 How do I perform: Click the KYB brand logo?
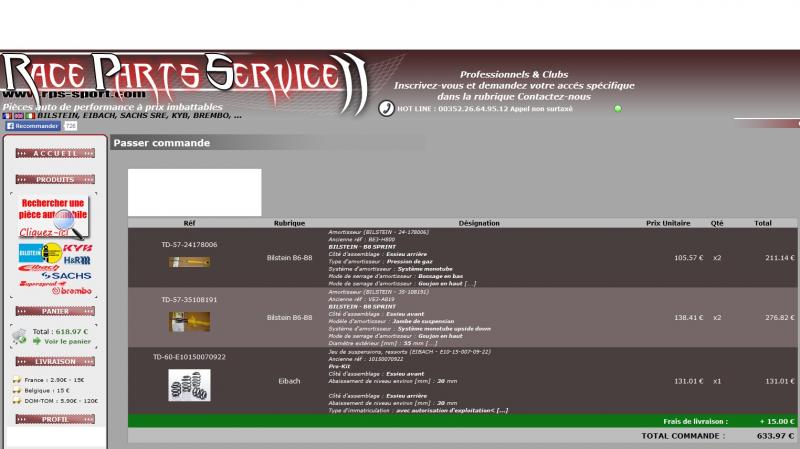[x=78, y=248]
